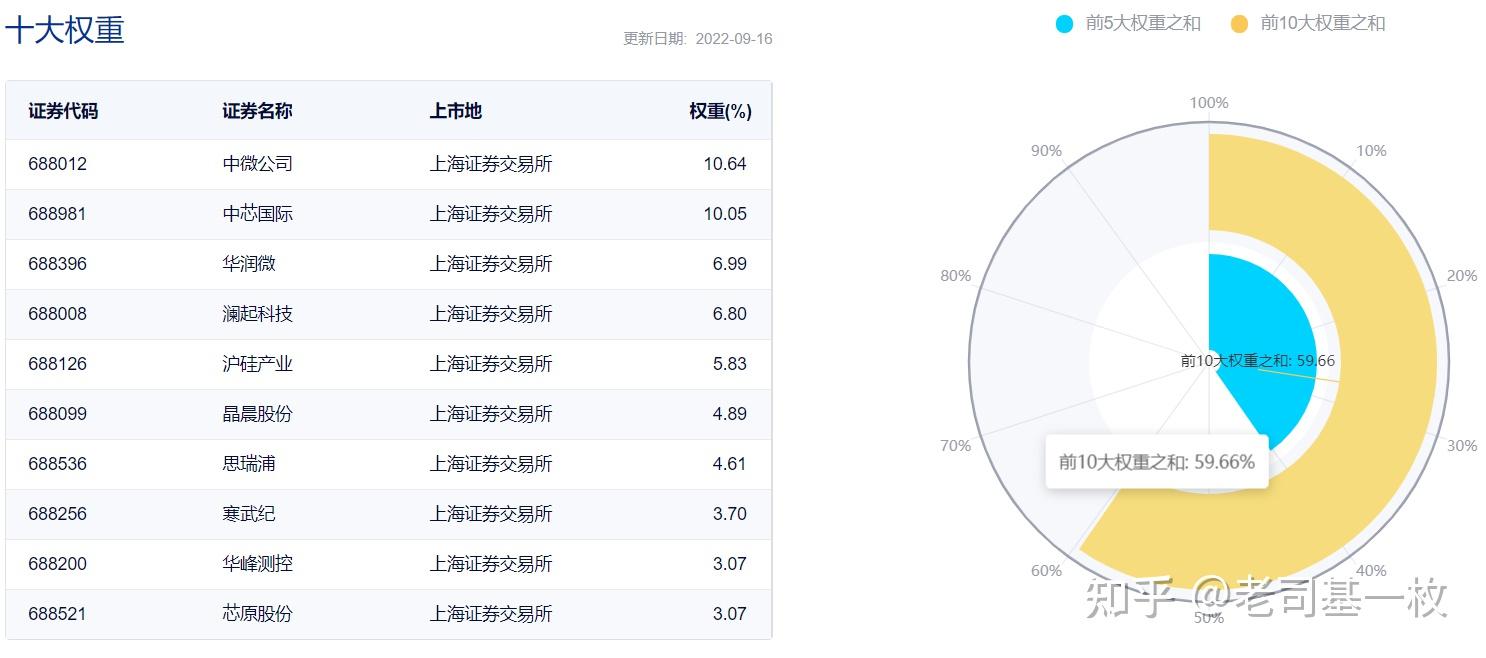Click the security name 华峰测控
The height and width of the screenshot is (658, 1486).
coord(258,564)
